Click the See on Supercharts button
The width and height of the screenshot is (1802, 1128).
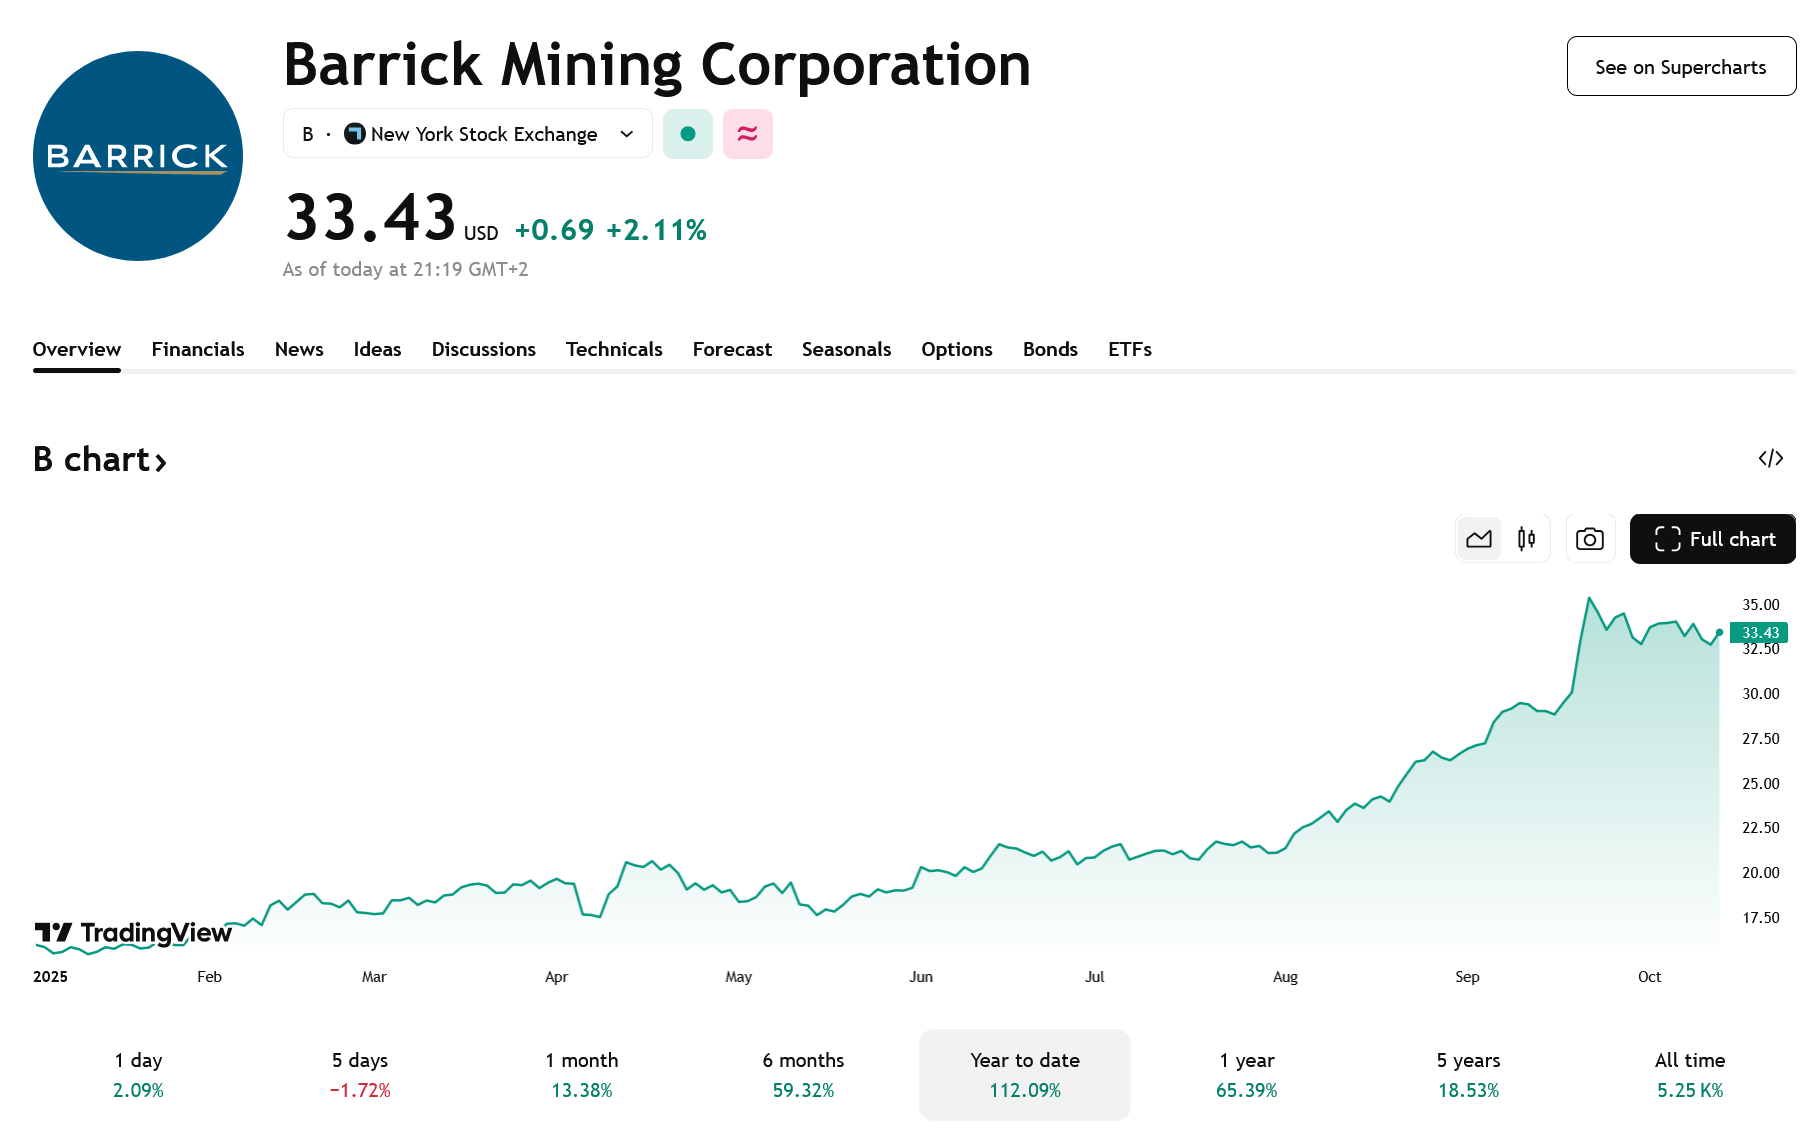tap(1680, 66)
